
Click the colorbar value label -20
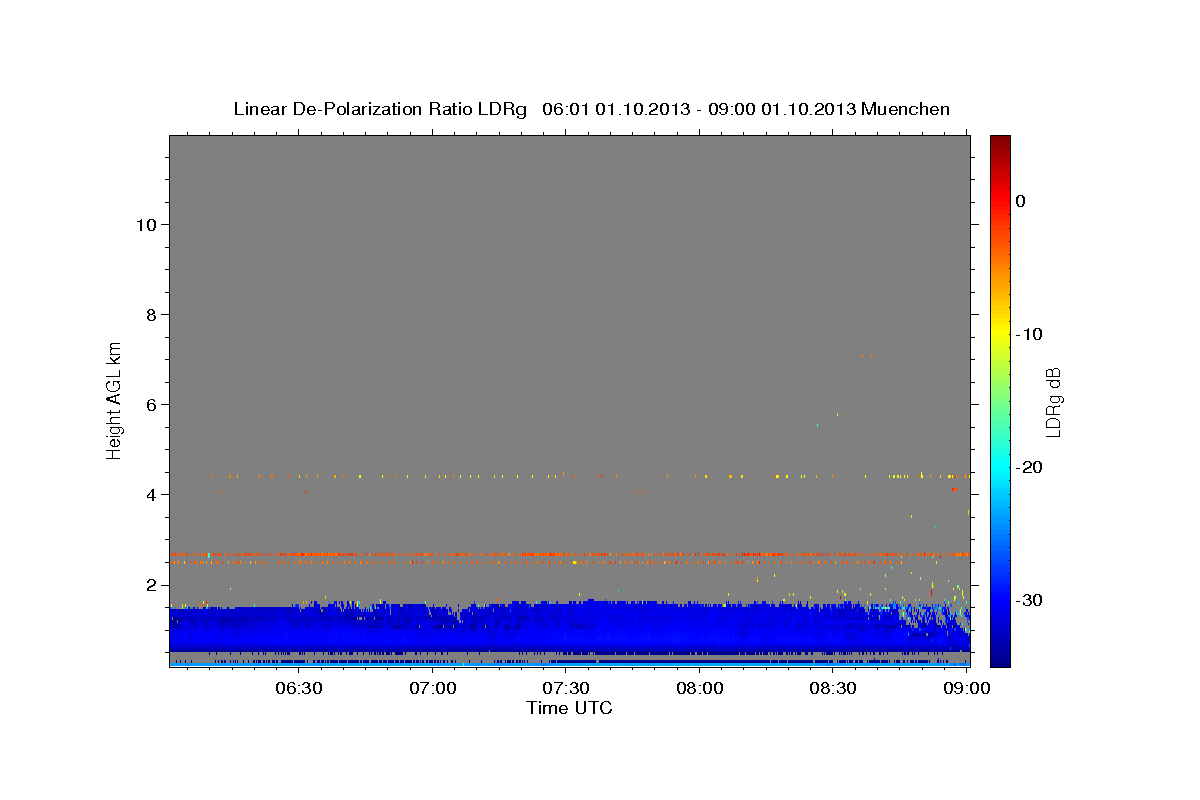pyautogui.click(x=1030, y=467)
